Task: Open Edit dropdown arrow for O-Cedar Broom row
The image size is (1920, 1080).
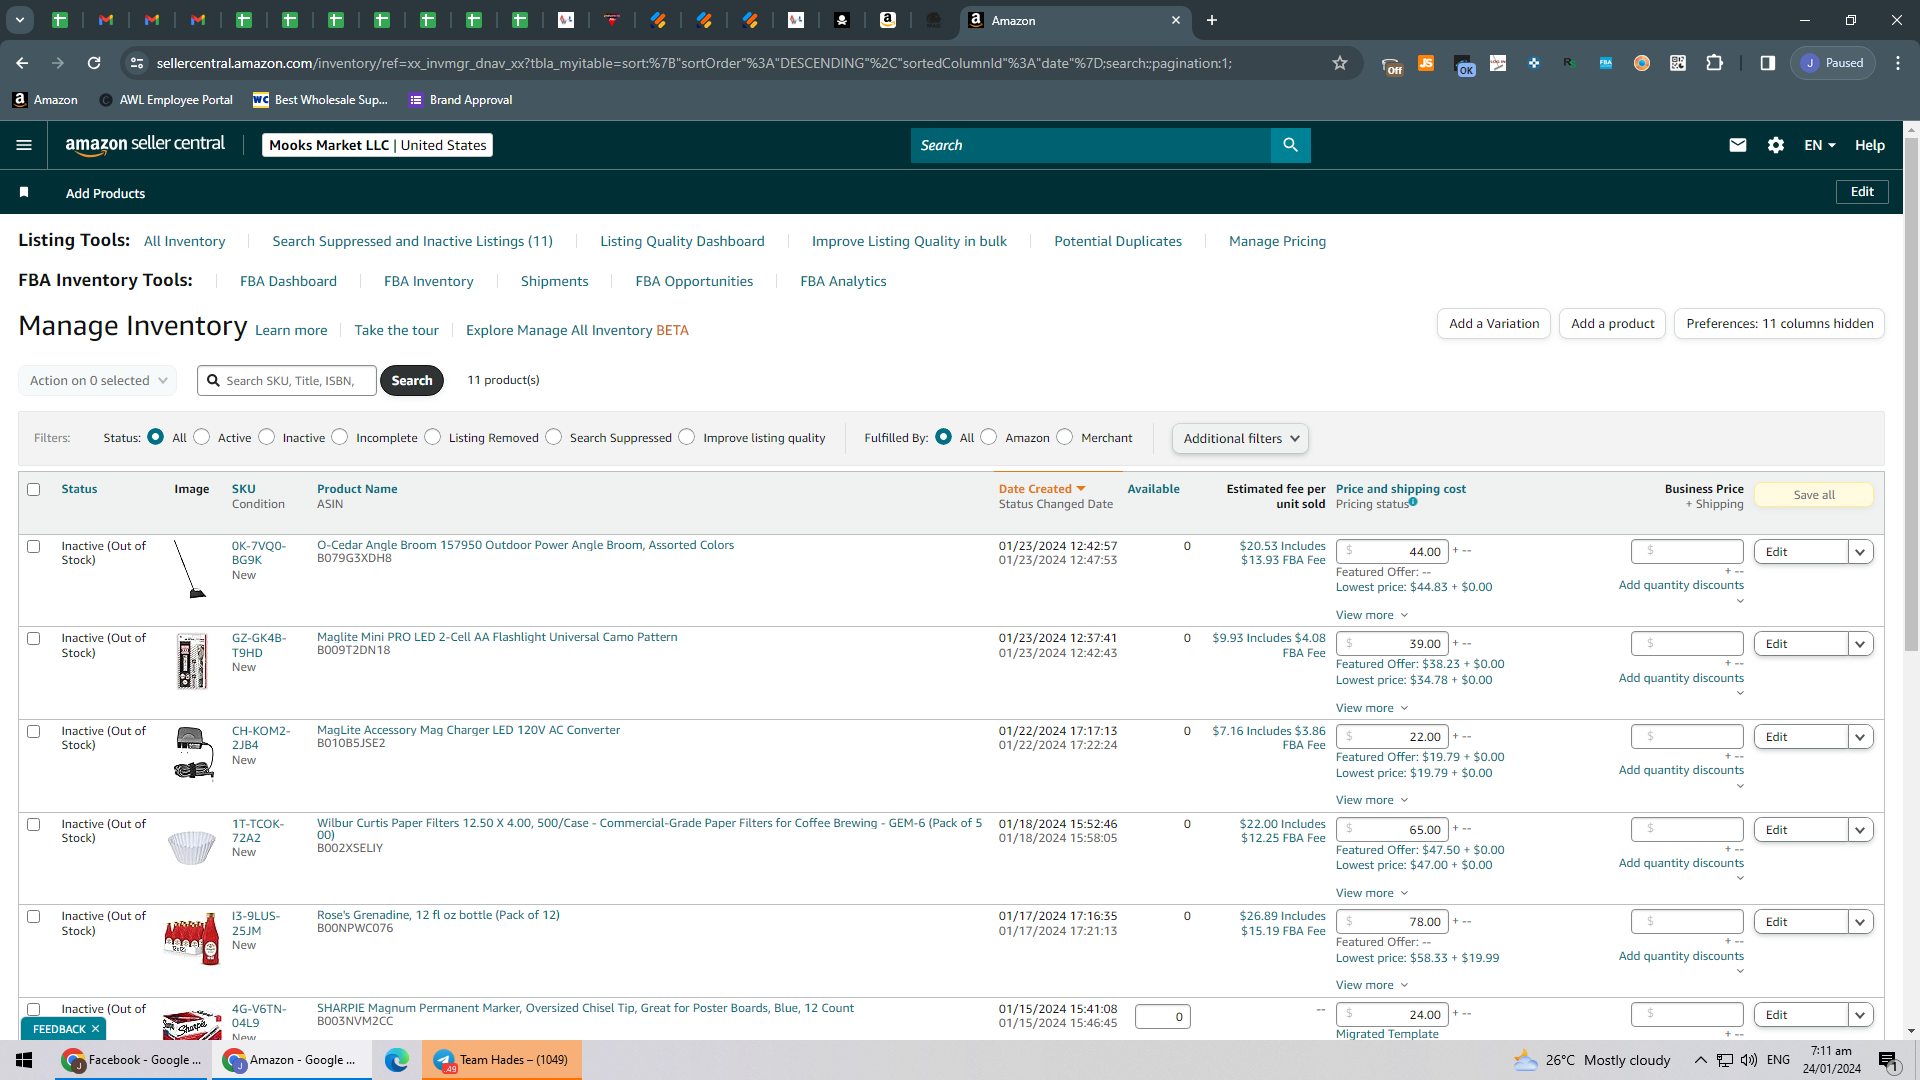Action: pos(1860,551)
